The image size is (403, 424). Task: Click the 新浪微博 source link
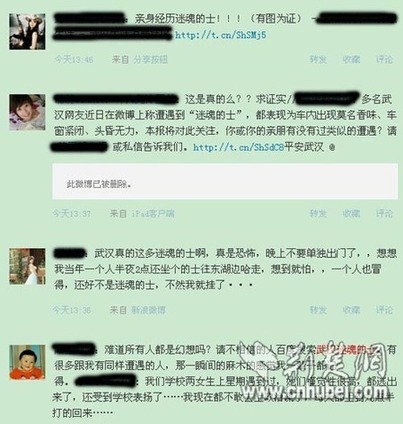tap(148, 310)
